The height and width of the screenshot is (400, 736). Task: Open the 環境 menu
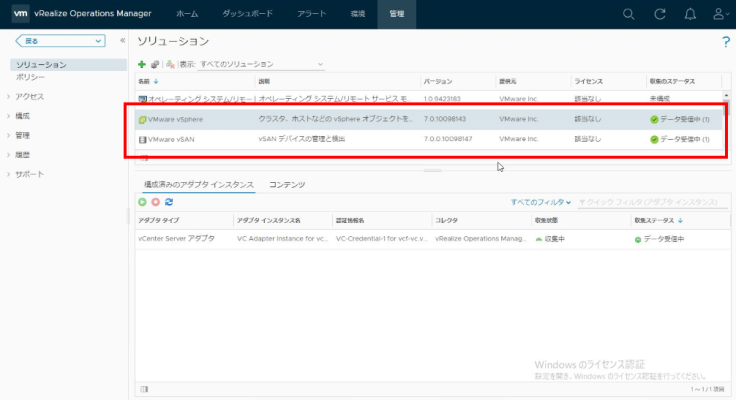point(358,14)
